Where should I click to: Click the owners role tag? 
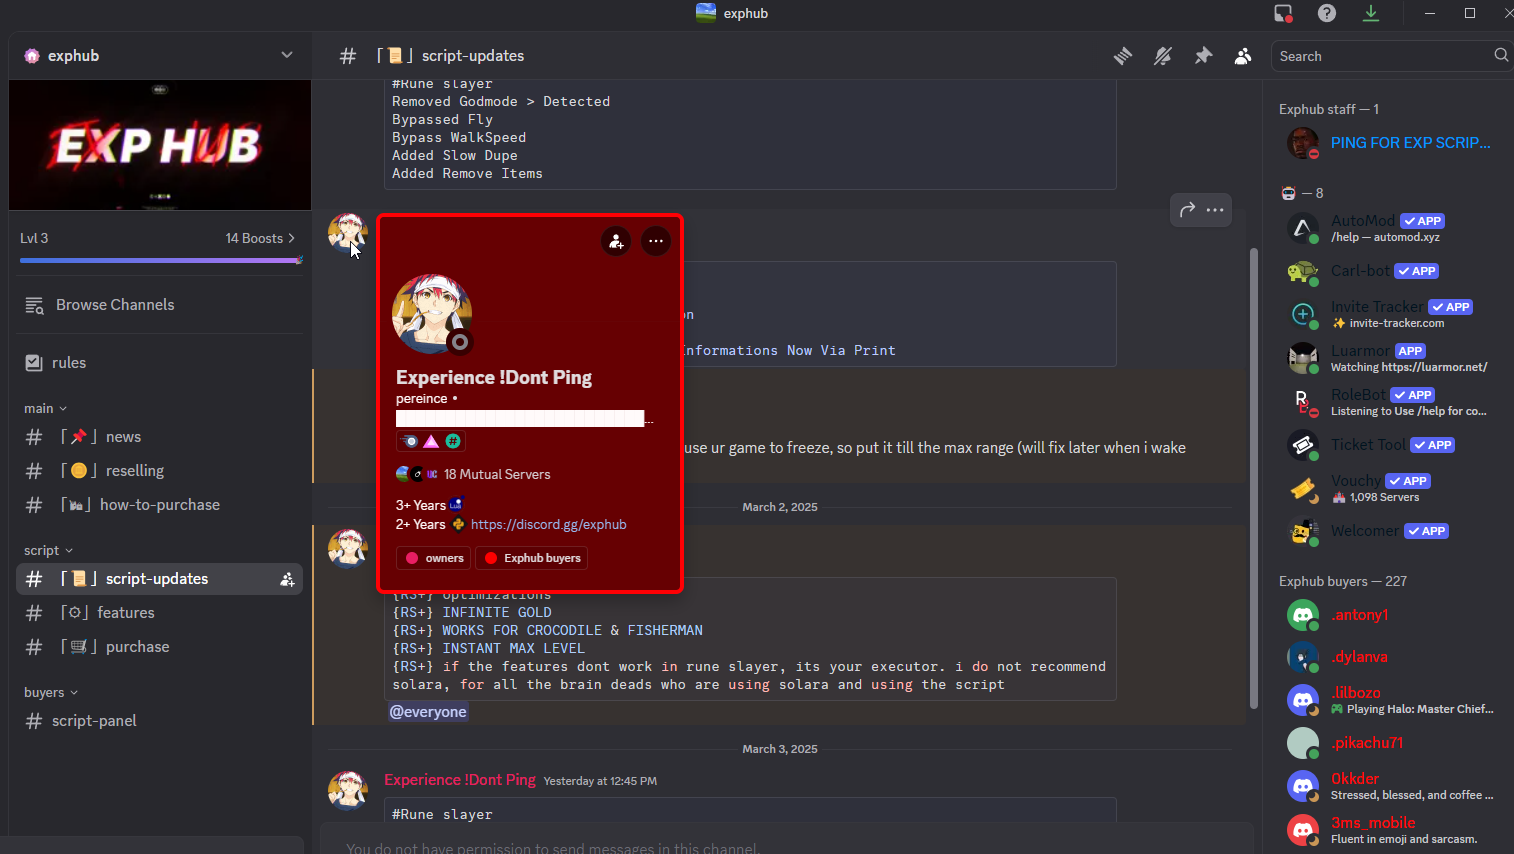(434, 558)
